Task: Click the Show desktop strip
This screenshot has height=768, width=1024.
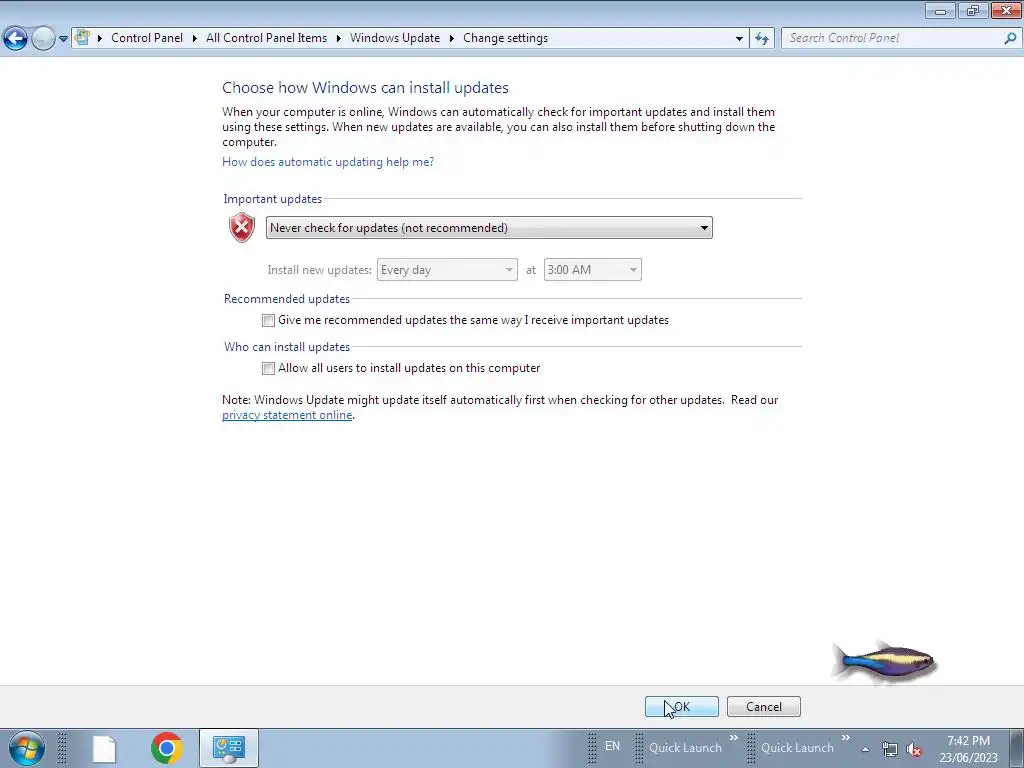Action: click(1016, 748)
